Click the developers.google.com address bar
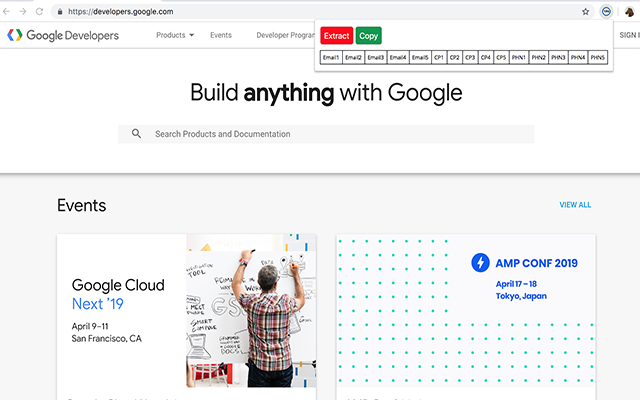 pos(322,11)
